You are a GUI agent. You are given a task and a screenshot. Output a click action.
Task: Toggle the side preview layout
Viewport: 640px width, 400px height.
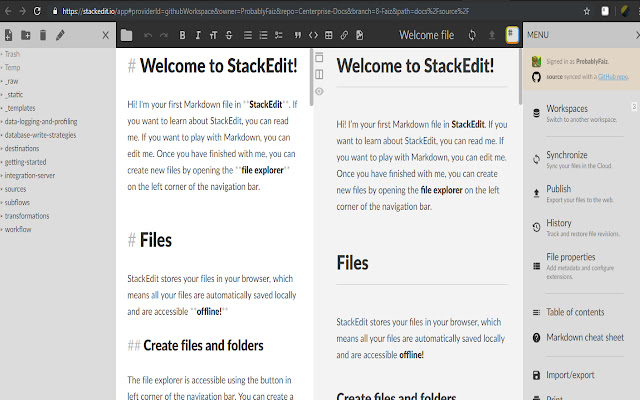(319, 74)
